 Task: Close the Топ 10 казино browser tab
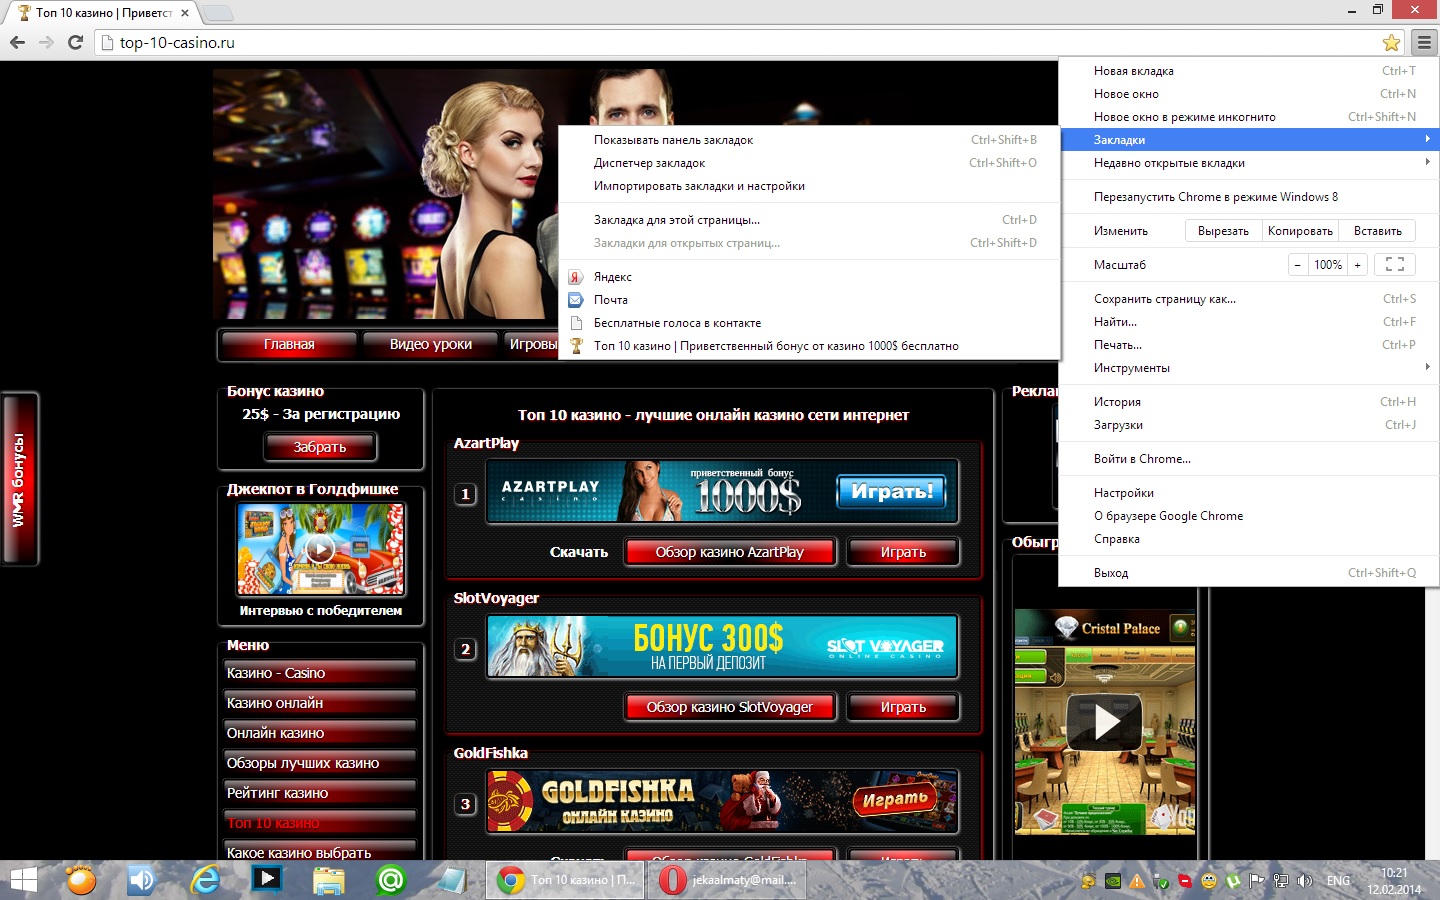click(x=185, y=13)
